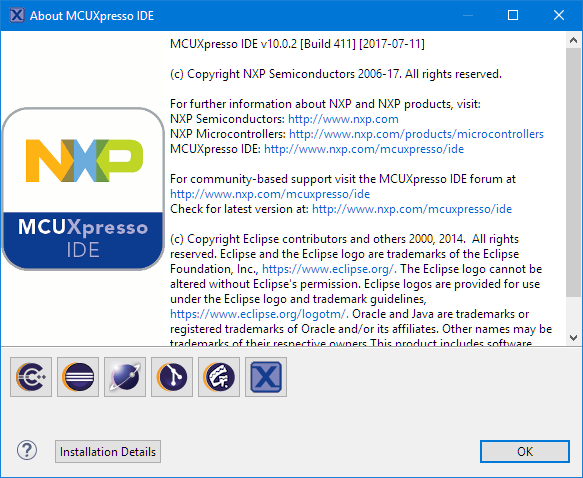Screen dimensions: 583x478
Task: Open the eclipse.org/logotm link
Action: 258,314
